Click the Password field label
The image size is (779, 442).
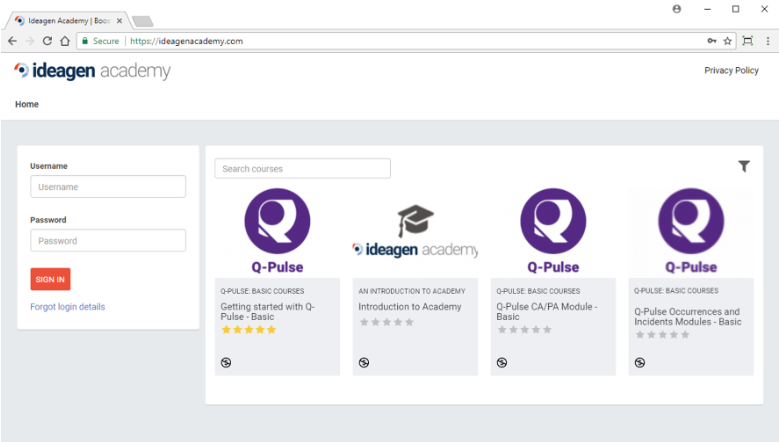pyautogui.click(x=48, y=220)
